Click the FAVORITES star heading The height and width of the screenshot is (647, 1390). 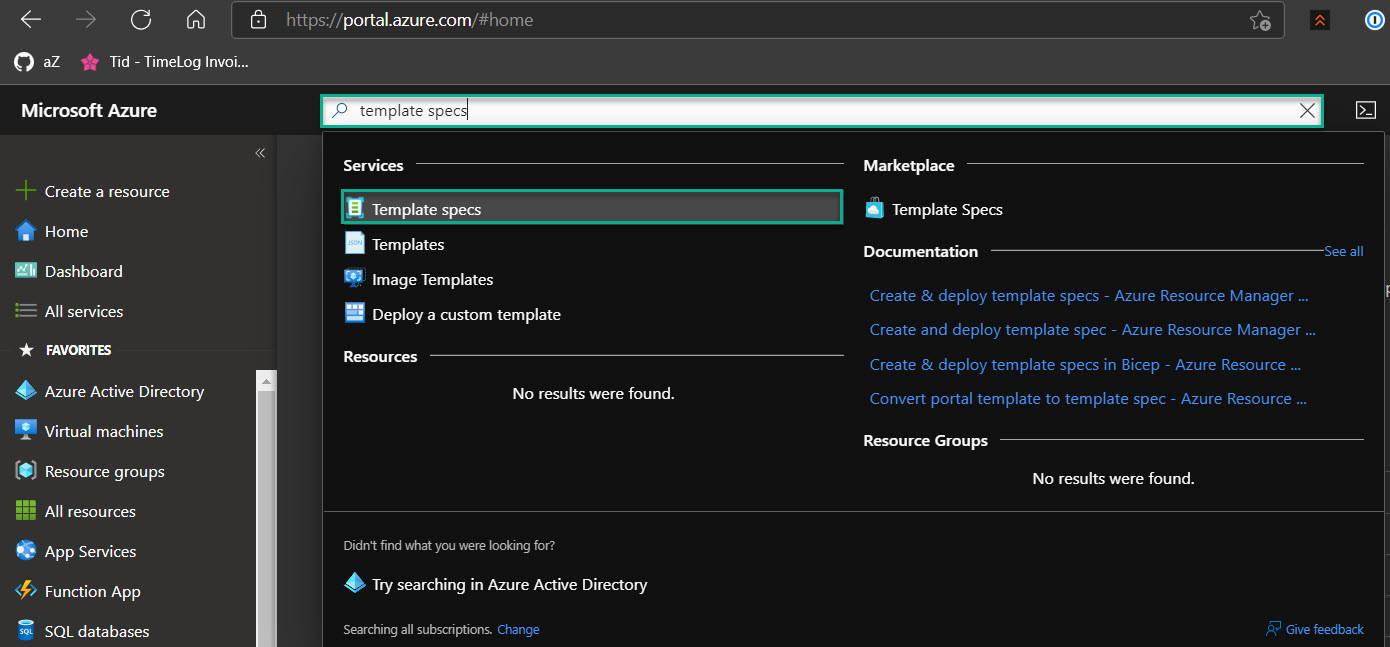coord(65,350)
